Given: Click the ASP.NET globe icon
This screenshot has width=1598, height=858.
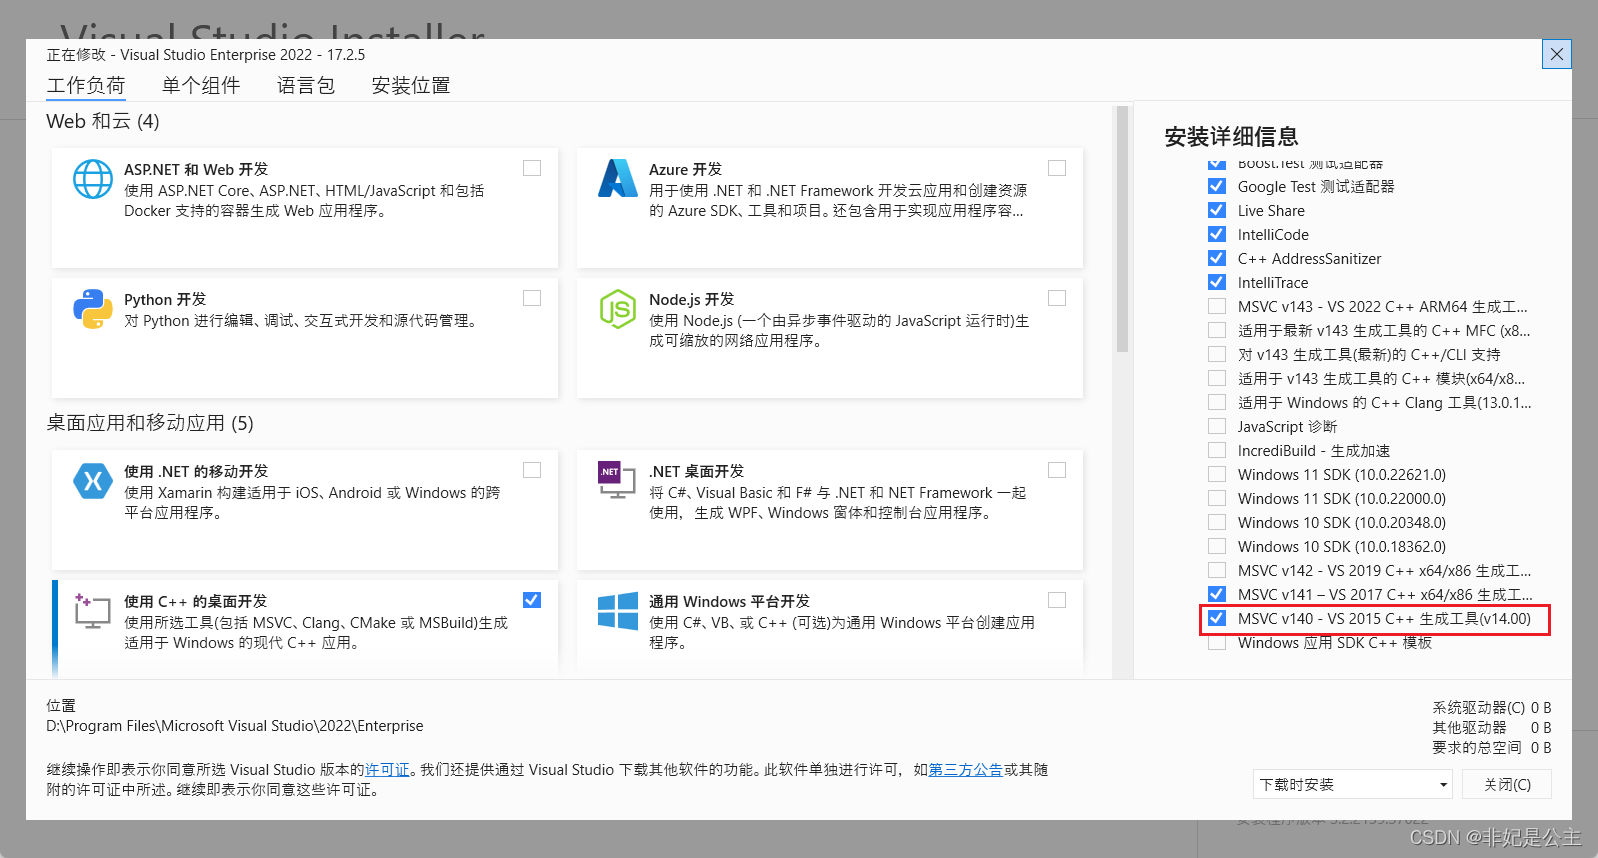Looking at the screenshot, I should pos(93,179).
